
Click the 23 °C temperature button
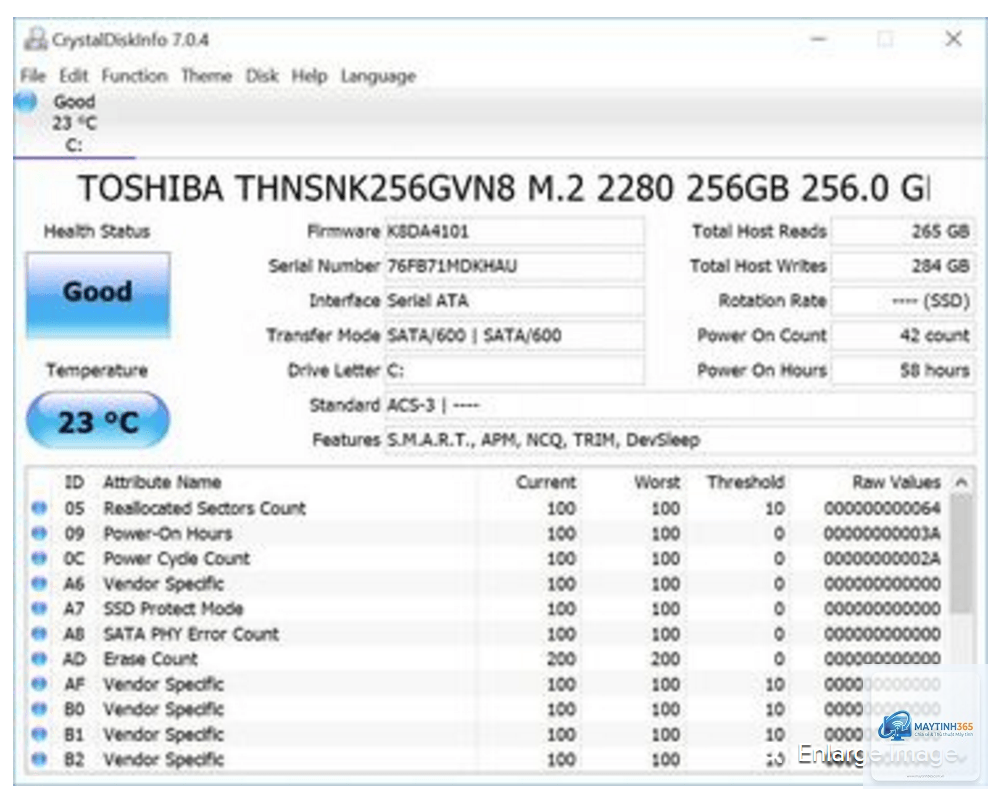coord(98,420)
